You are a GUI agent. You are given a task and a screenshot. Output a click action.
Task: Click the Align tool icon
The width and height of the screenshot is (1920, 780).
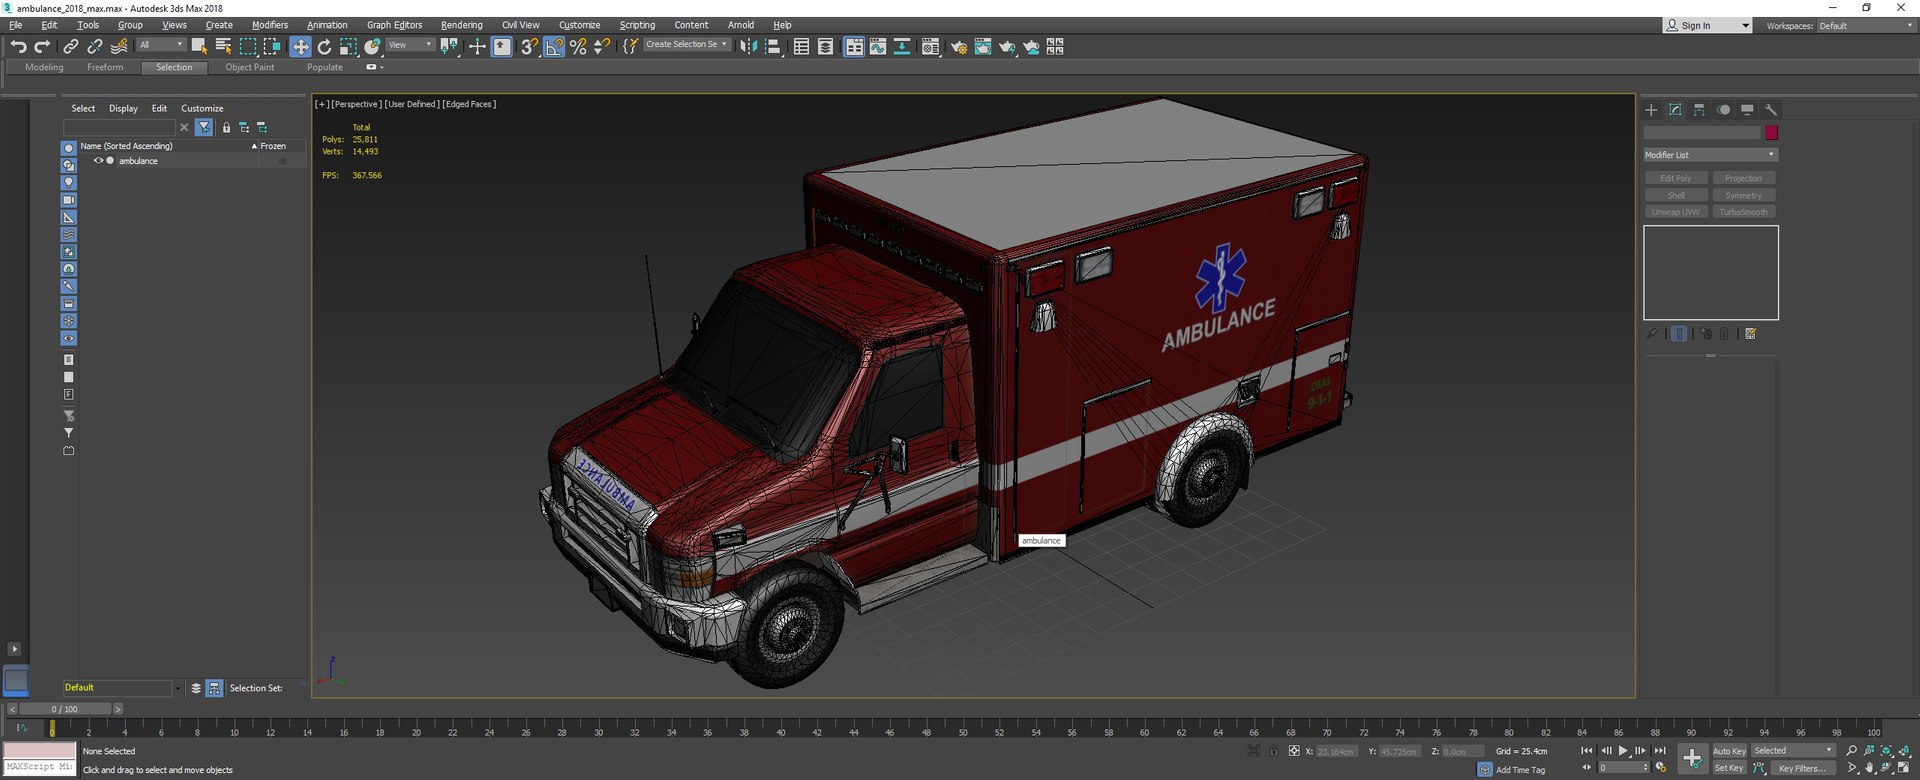[x=772, y=46]
